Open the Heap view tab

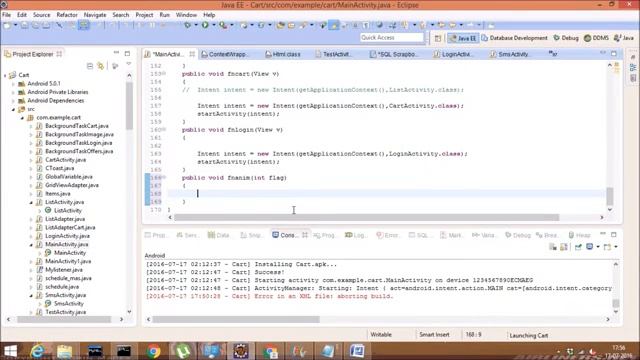click(x=580, y=235)
